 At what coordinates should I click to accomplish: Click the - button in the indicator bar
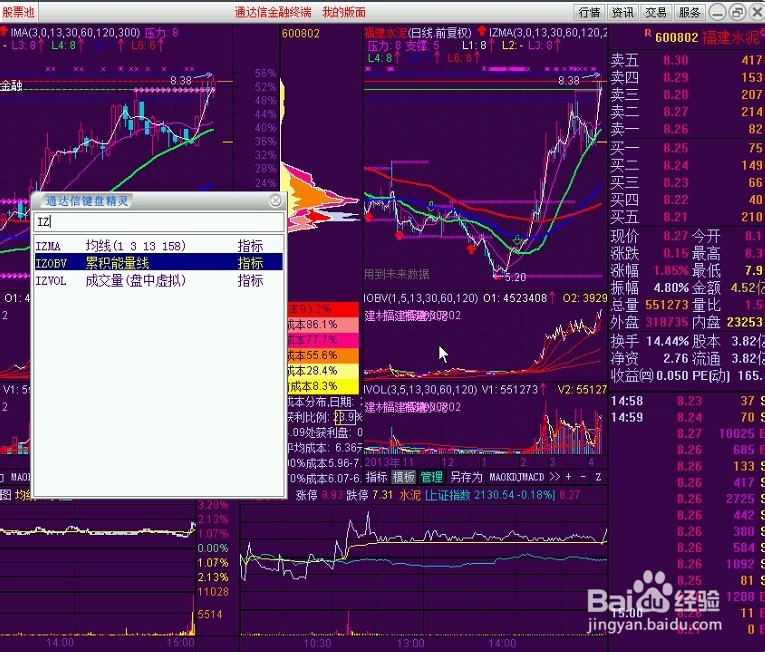pos(583,477)
